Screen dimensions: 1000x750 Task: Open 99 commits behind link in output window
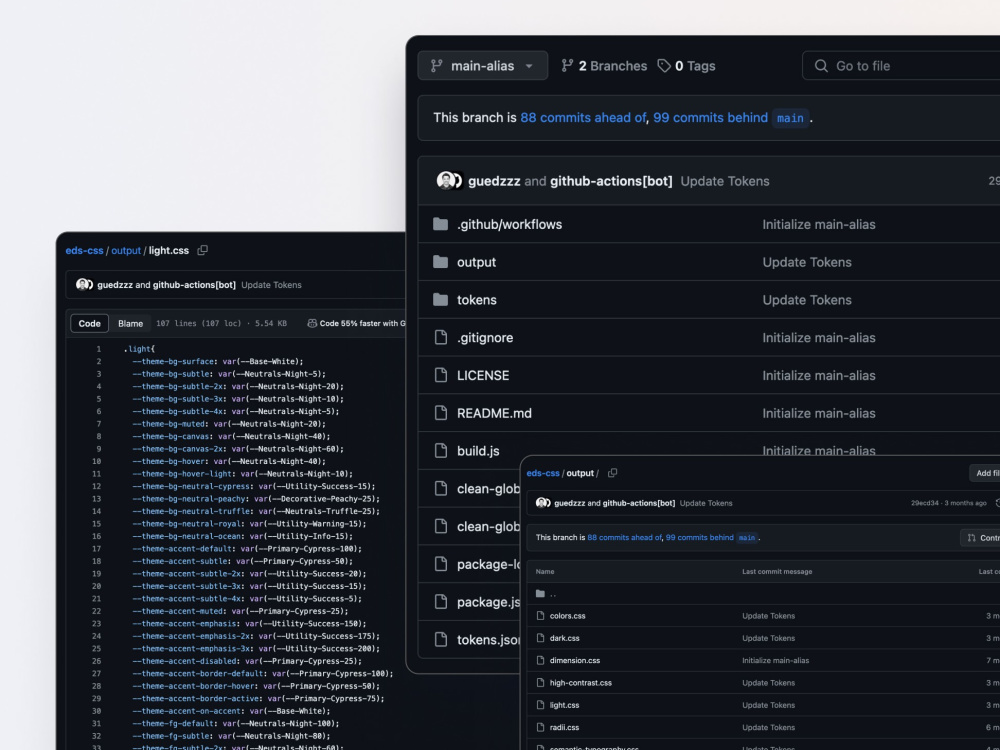[700, 538]
